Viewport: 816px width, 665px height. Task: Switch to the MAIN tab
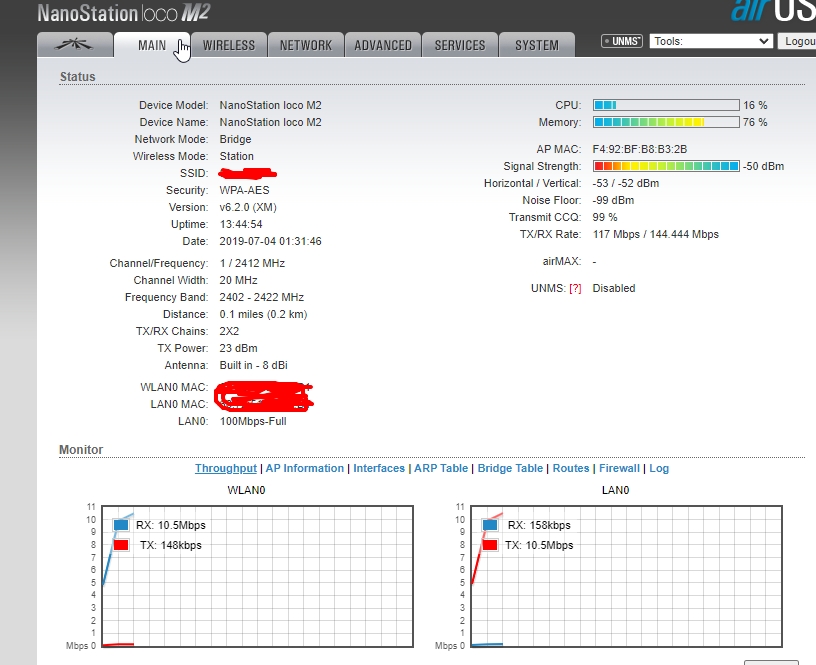coord(152,45)
